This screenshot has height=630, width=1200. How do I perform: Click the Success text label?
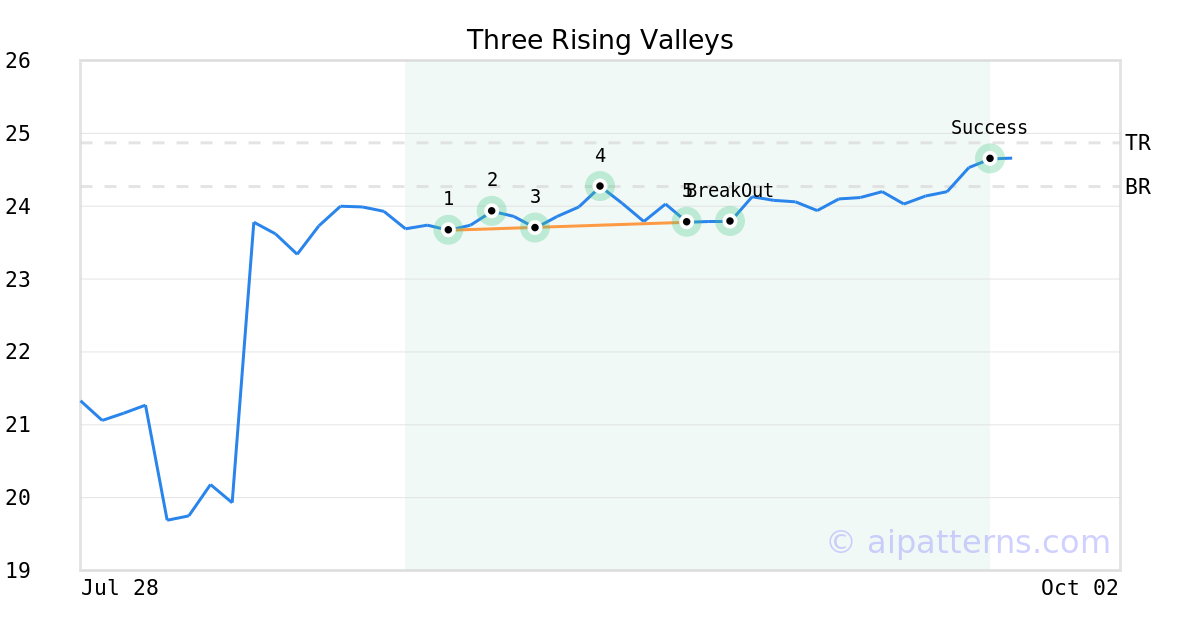click(x=989, y=128)
